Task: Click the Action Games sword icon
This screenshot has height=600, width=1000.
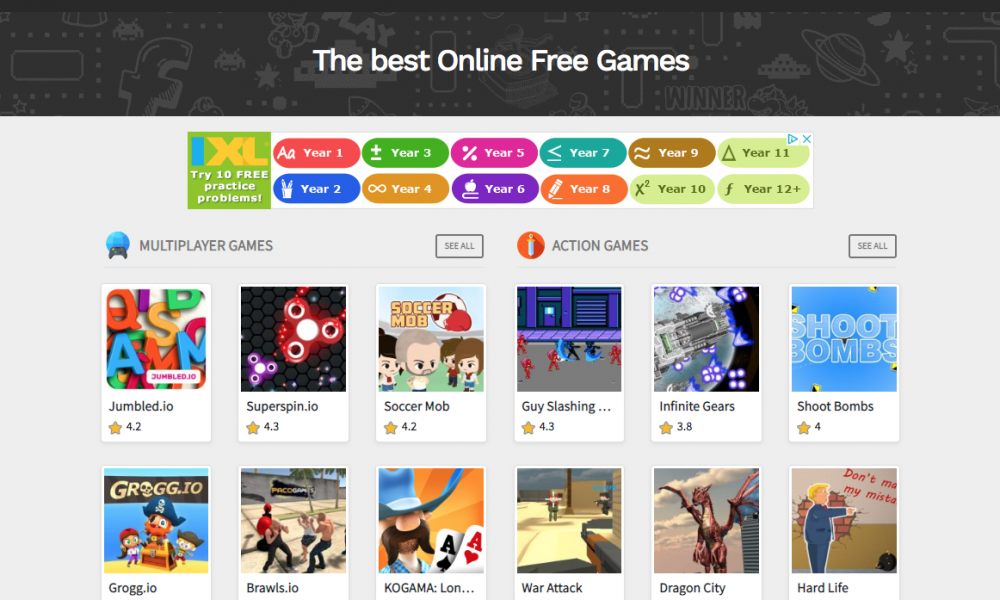Action: click(x=531, y=245)
